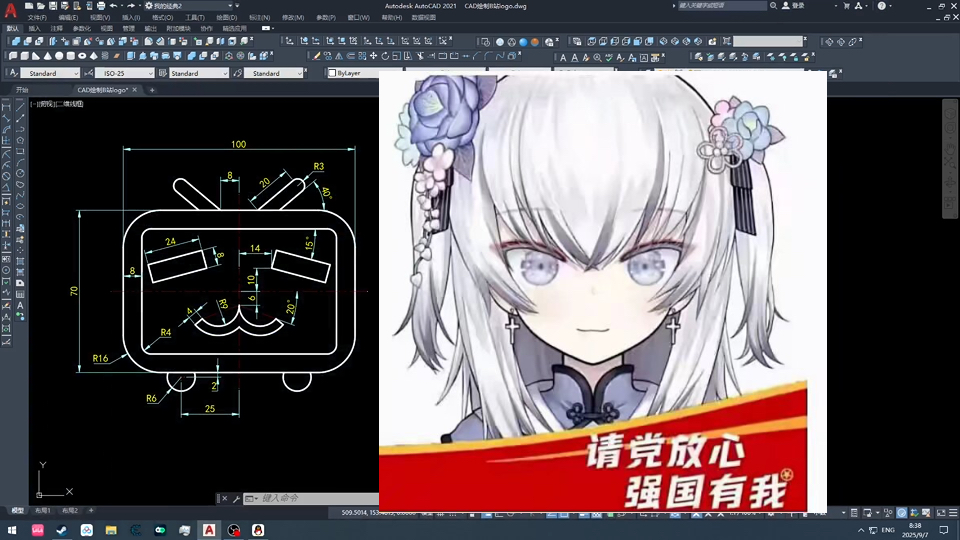Click the ByLayer color swatch box
960x540 pixels.
tap(332, 73)
